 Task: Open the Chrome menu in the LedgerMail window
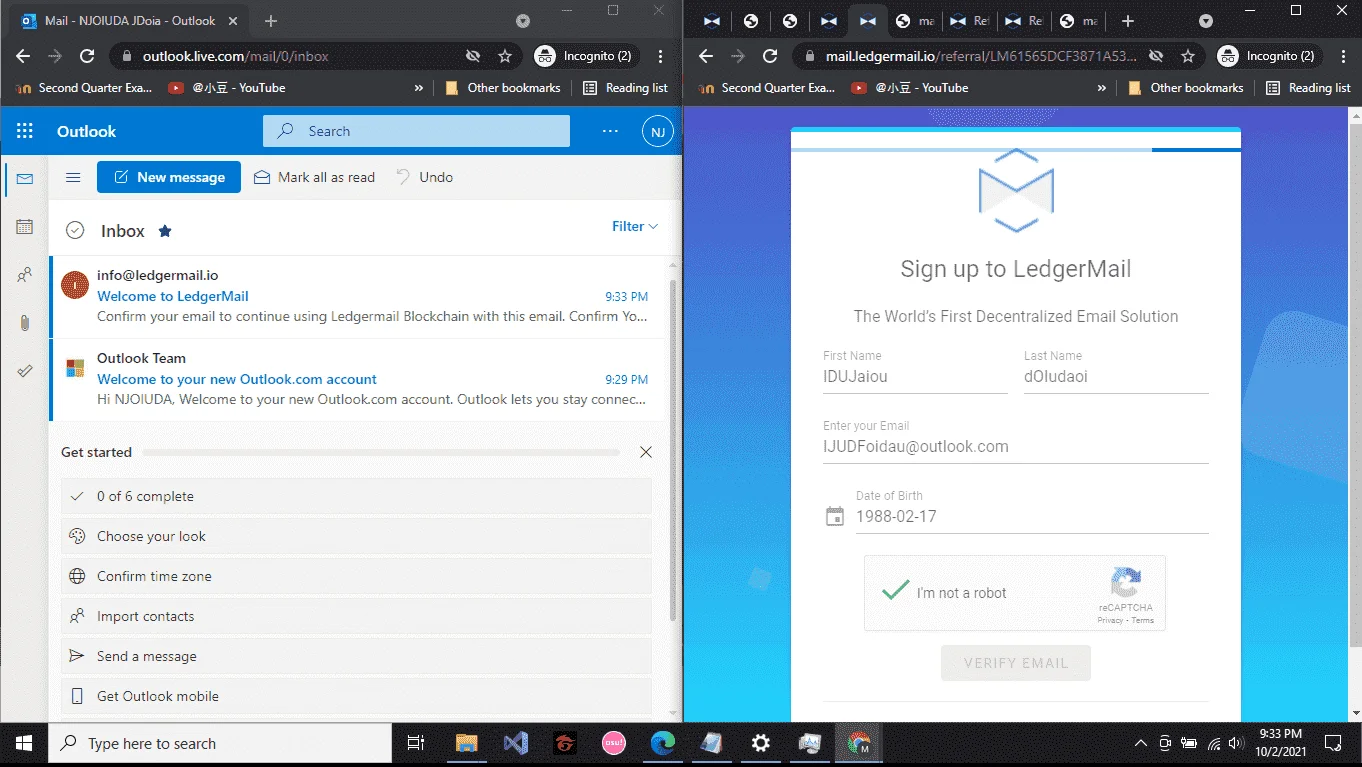click(x=1344, y=56)
